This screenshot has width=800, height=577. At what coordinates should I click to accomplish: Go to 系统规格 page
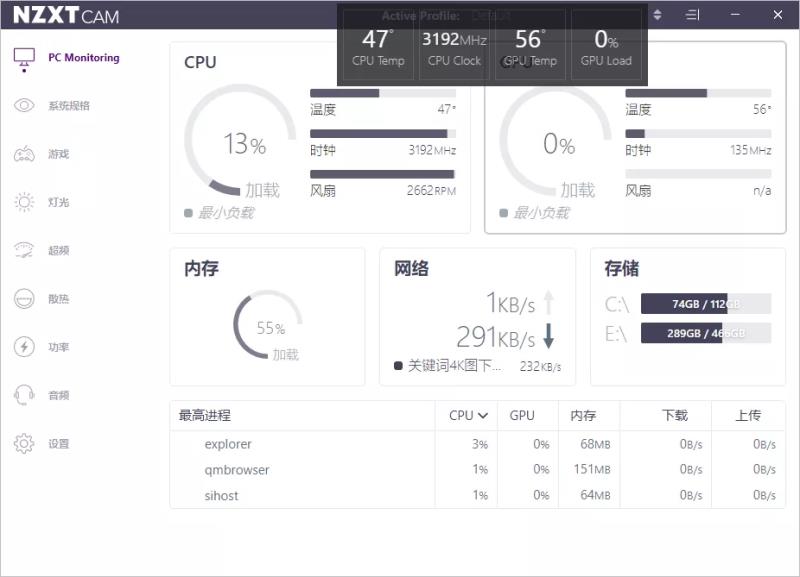pyautogui.click(x=69, y=106)
